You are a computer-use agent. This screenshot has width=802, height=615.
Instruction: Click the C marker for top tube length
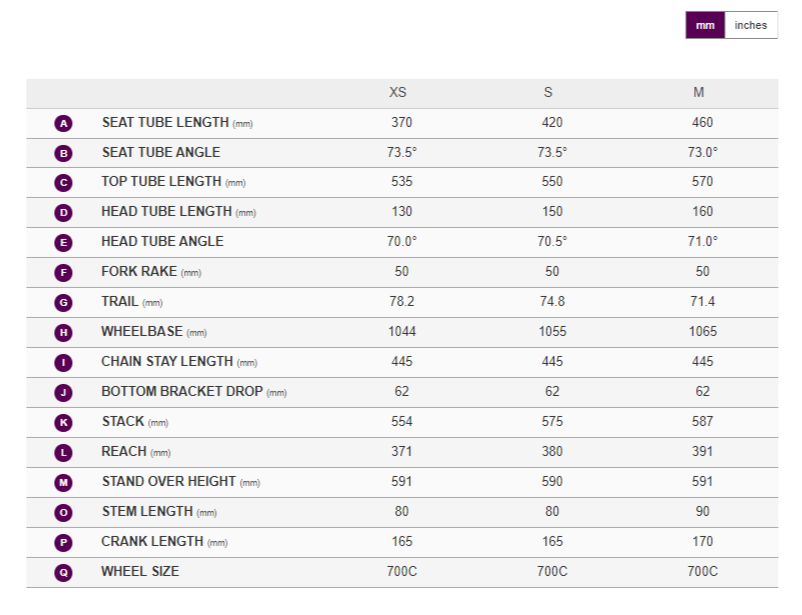(64, 183)
